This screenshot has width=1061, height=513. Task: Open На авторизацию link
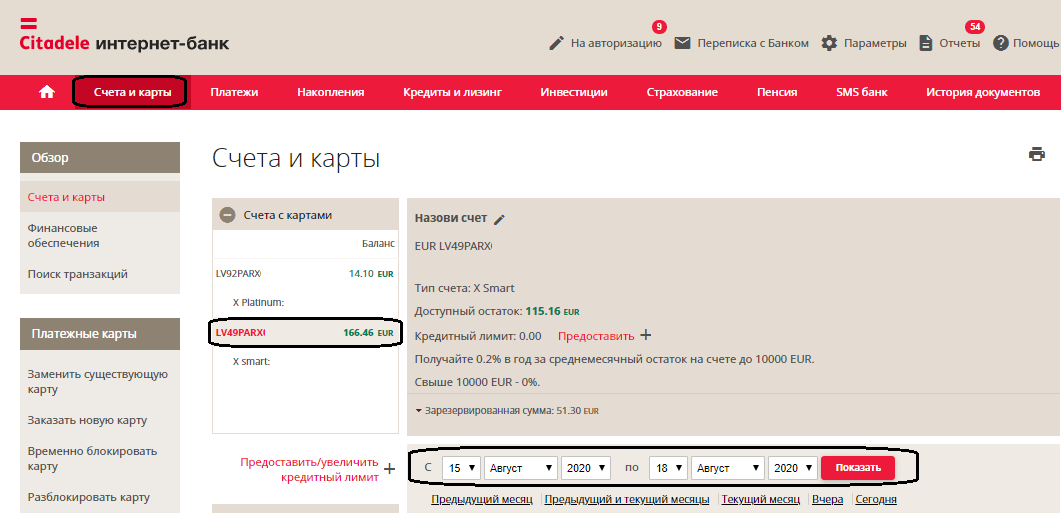[x=616, y=43]
